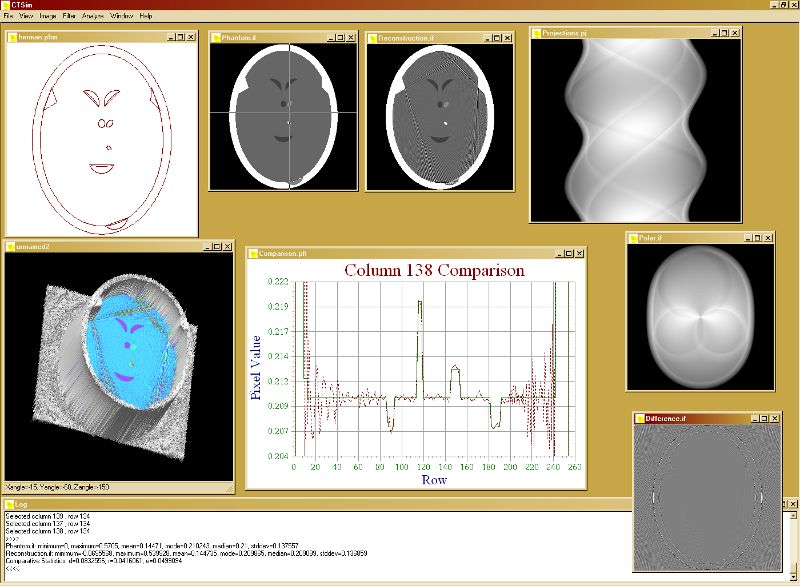This screenshot has width=800, height=586.
Task: Click the Reconstruction.if window icon
Action: coord(373,38)
